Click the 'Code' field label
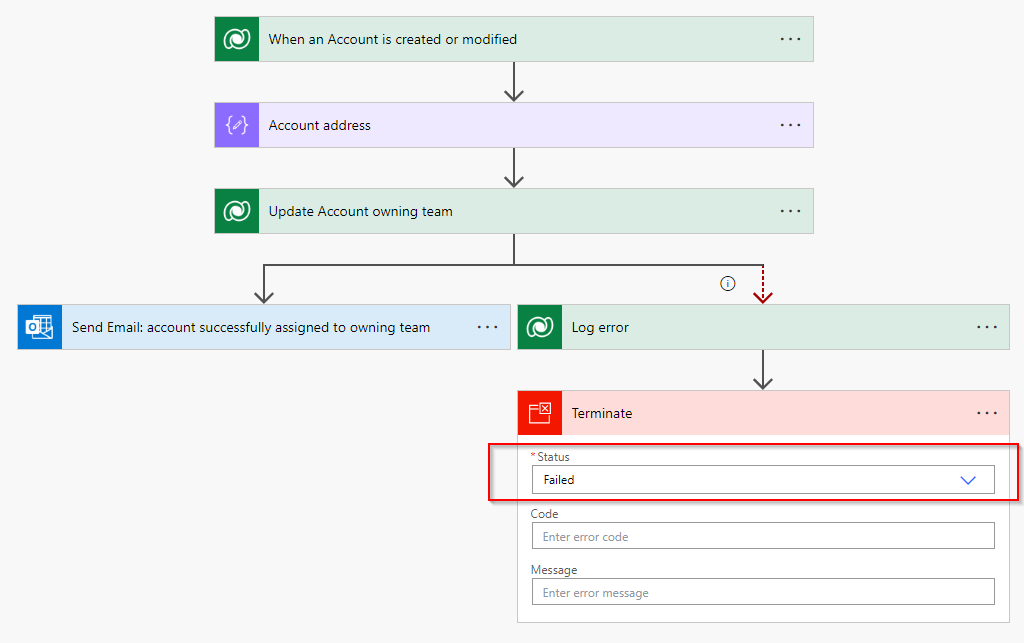The height and width of the screenshot is (643, 1024). [544, 514]
